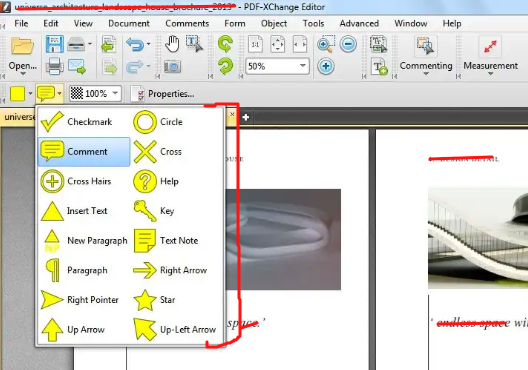Open the Help menu
Viewport: 528px width, 370px height.
click(452, 24)
